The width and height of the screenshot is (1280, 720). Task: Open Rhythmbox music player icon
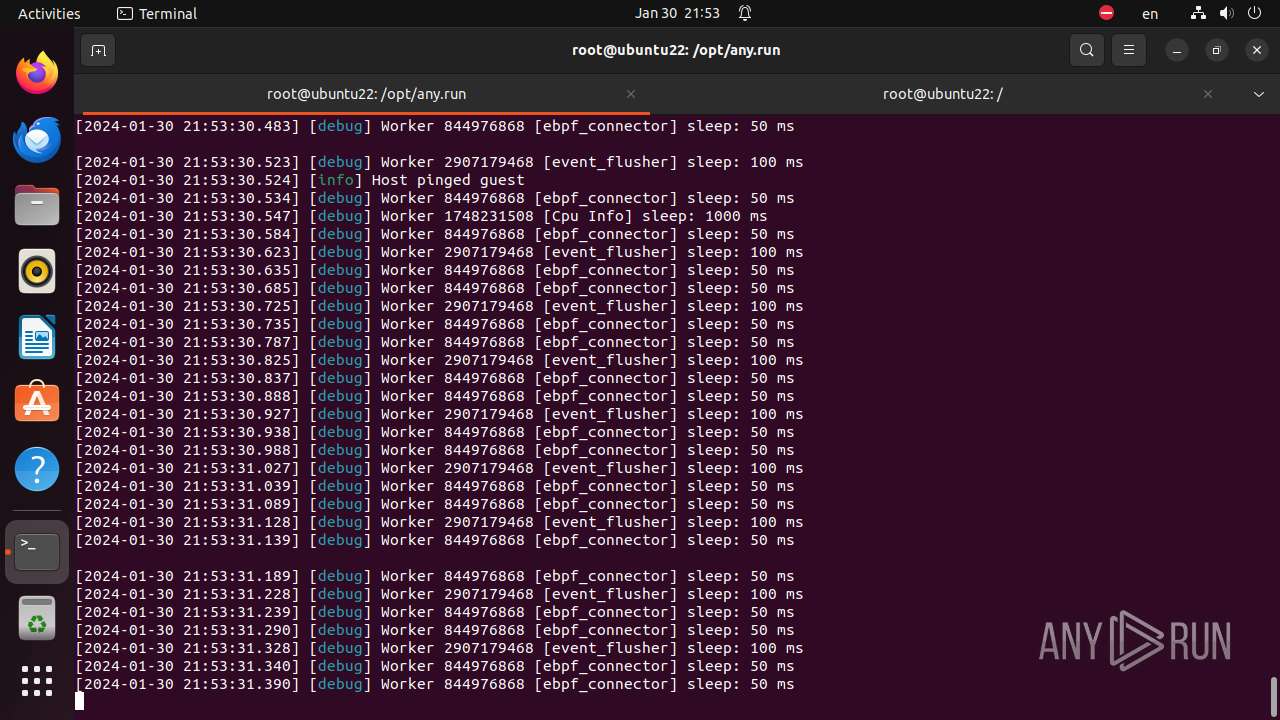(37, 271)
